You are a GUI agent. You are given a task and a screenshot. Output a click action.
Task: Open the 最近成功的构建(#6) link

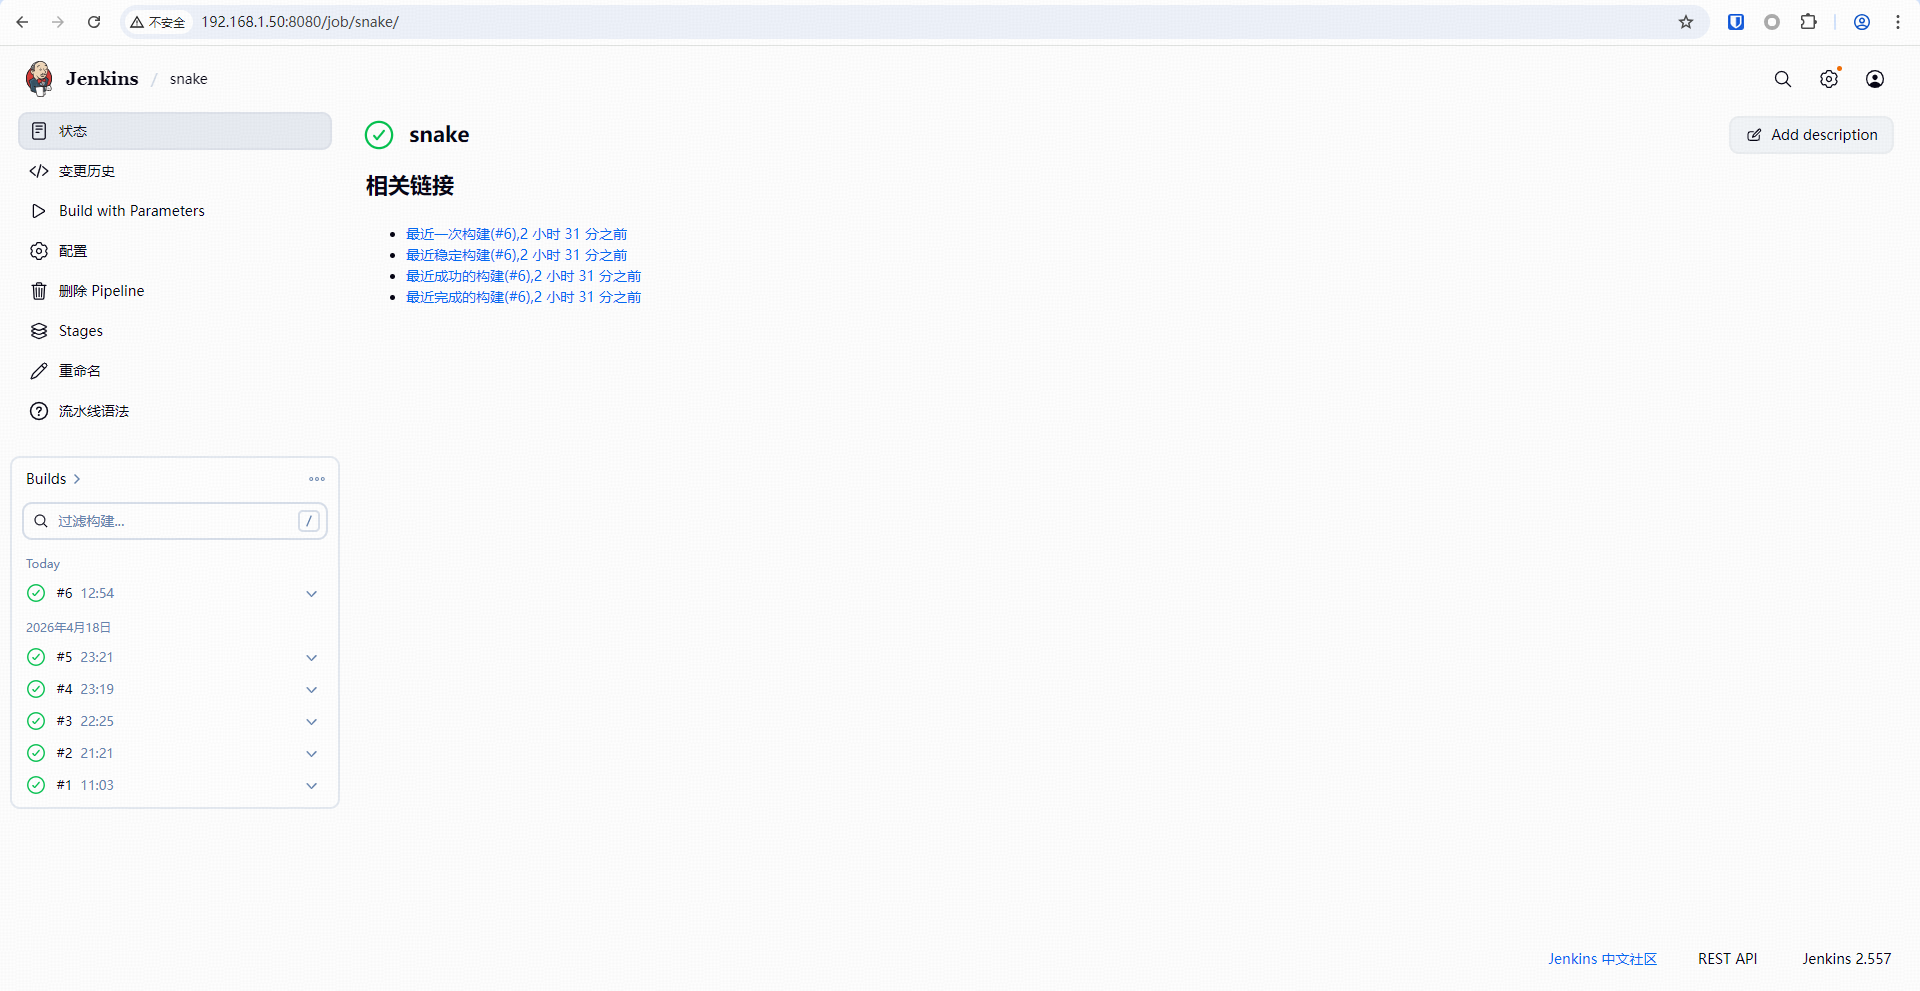tap(523, 276)
